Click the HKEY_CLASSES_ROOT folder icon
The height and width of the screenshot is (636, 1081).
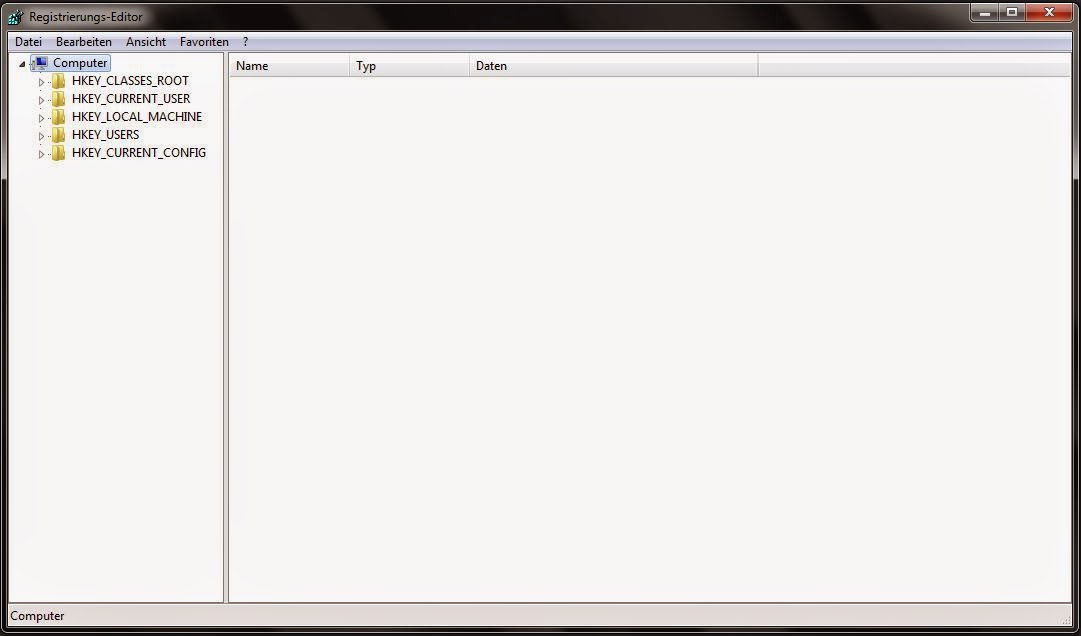point(59,81)
